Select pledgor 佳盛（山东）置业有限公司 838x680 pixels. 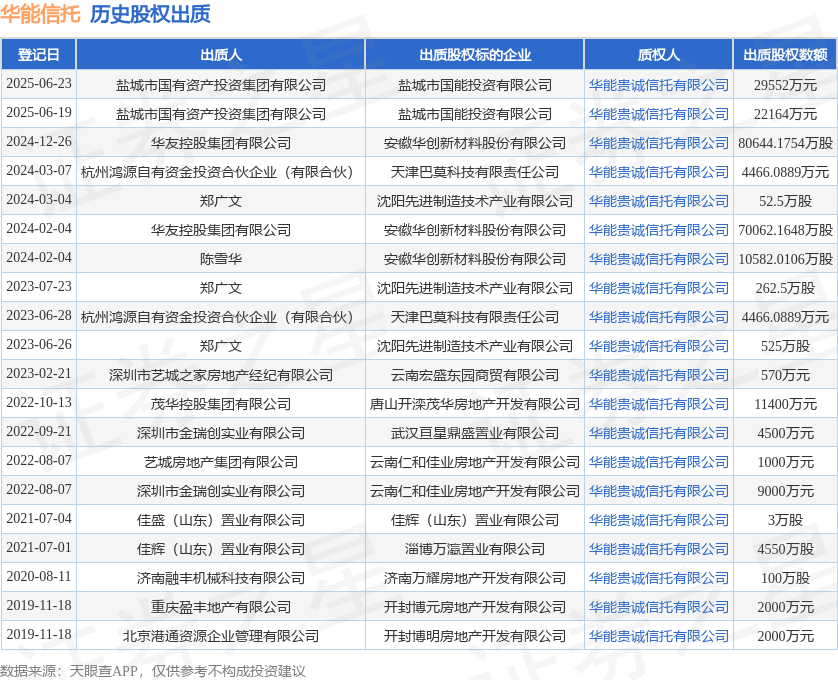[x=221, y=520]
